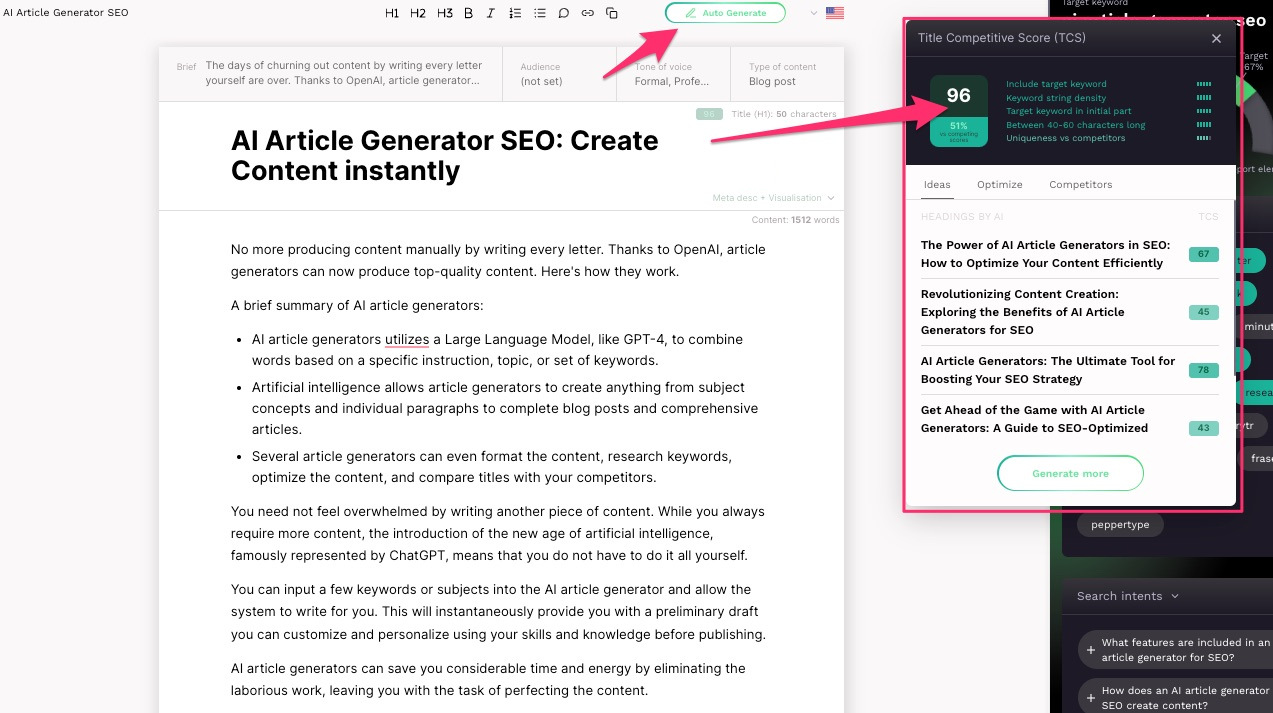Open the Tone of voice field

point(673,74)
